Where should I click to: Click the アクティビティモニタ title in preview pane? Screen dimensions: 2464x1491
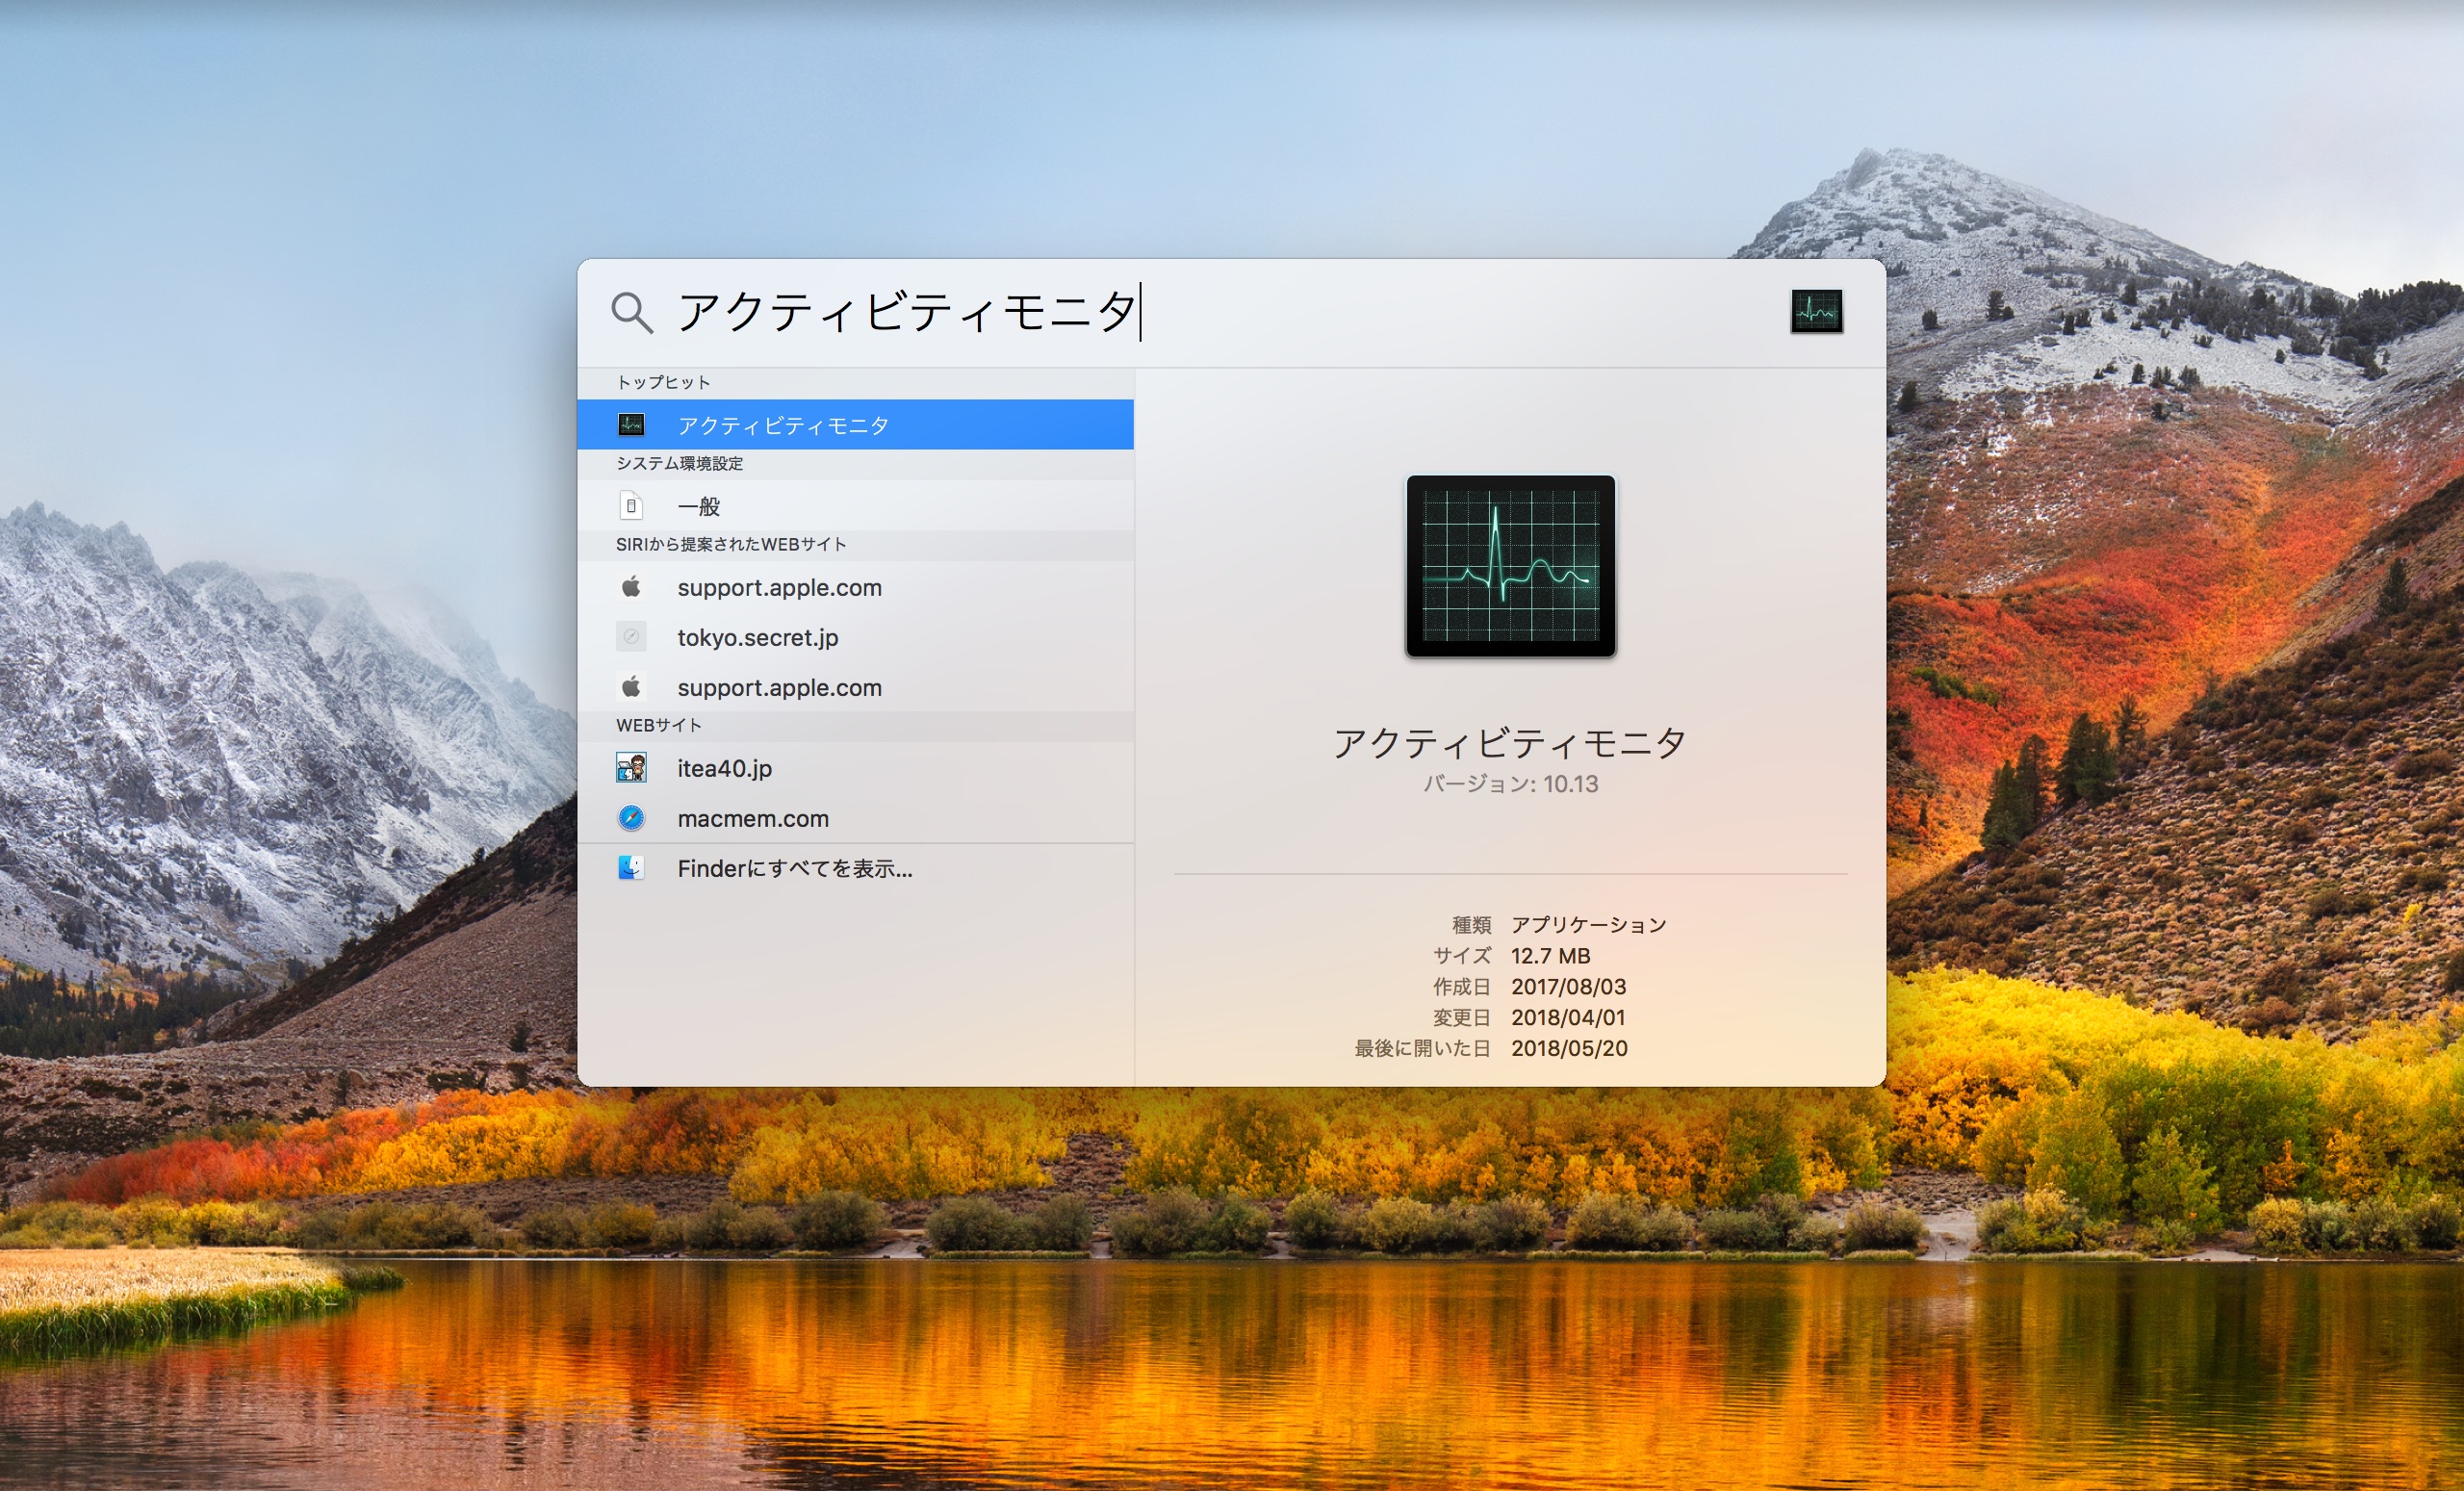1510,743
